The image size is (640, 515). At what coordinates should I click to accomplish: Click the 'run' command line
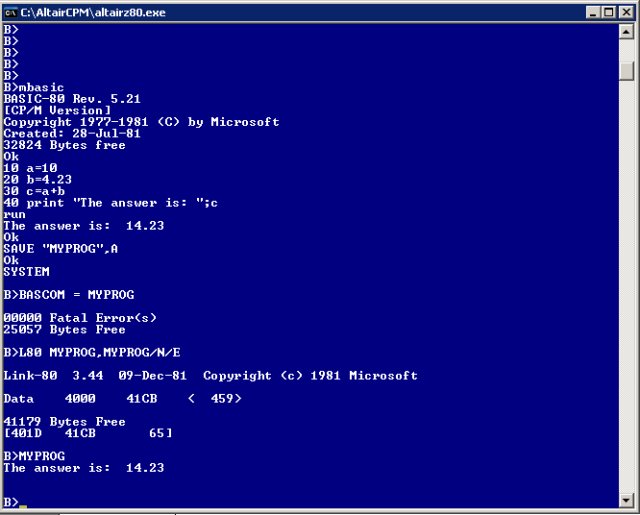[x=15, y=214]
